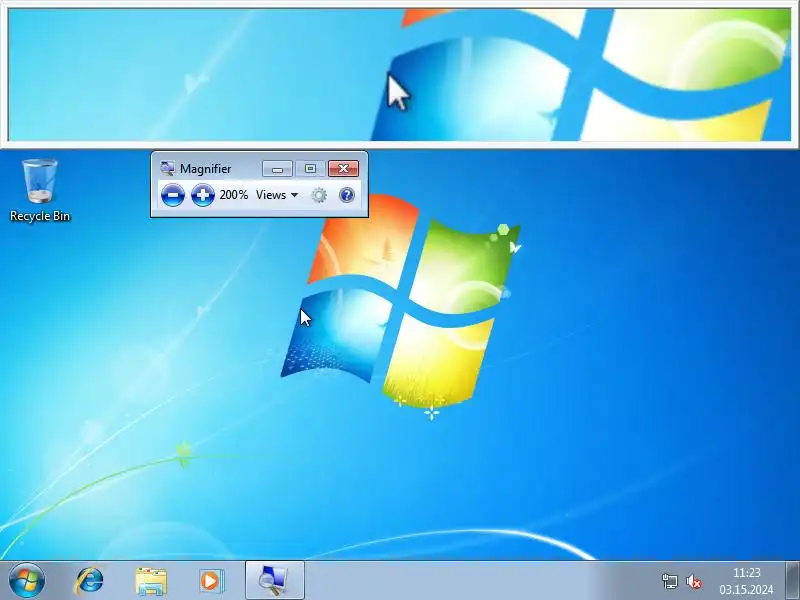Click the Magnifier title bar app icon
The width and height of the screenshot is (800, 600).
tap(167, 168)
